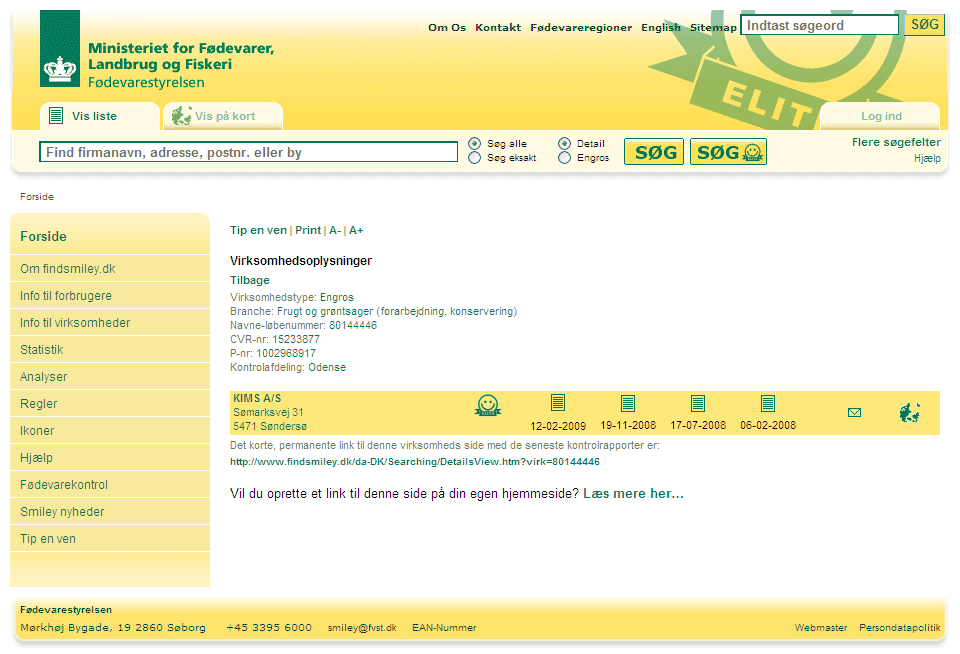Select the 'Virksomhedsoplysninger' heading

301,261
